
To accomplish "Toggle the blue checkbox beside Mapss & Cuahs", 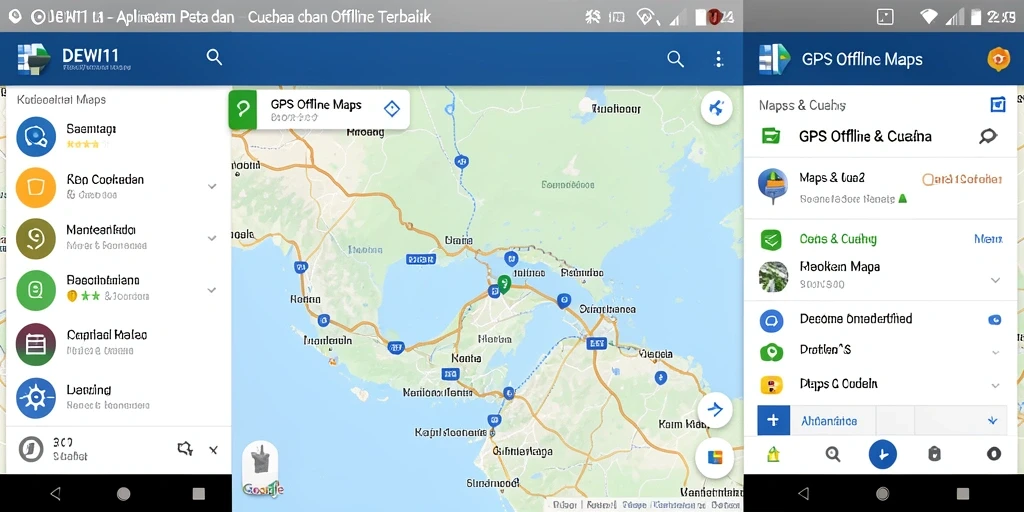I will coord(998,104).
